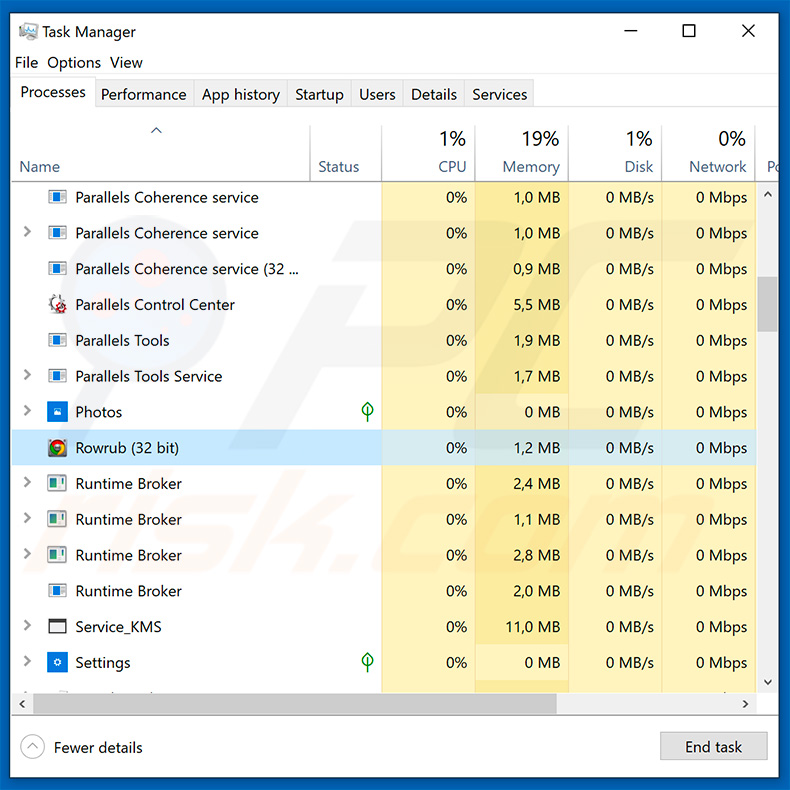
Task: Click the horizontal scroll right arrow
Action: point(745,703)
